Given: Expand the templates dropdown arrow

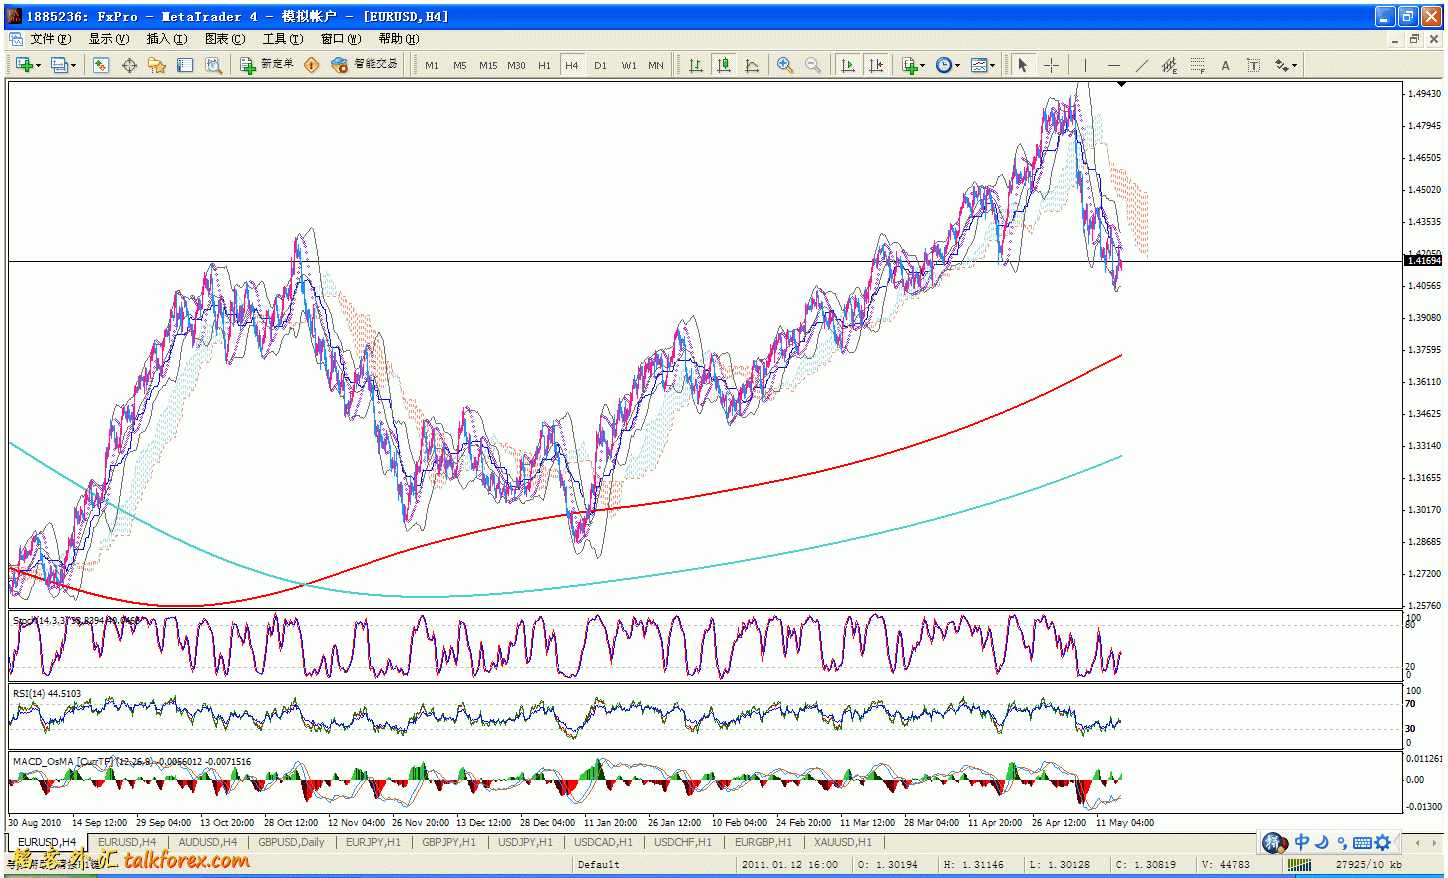Looking at the screenshot, I should 992,66.
